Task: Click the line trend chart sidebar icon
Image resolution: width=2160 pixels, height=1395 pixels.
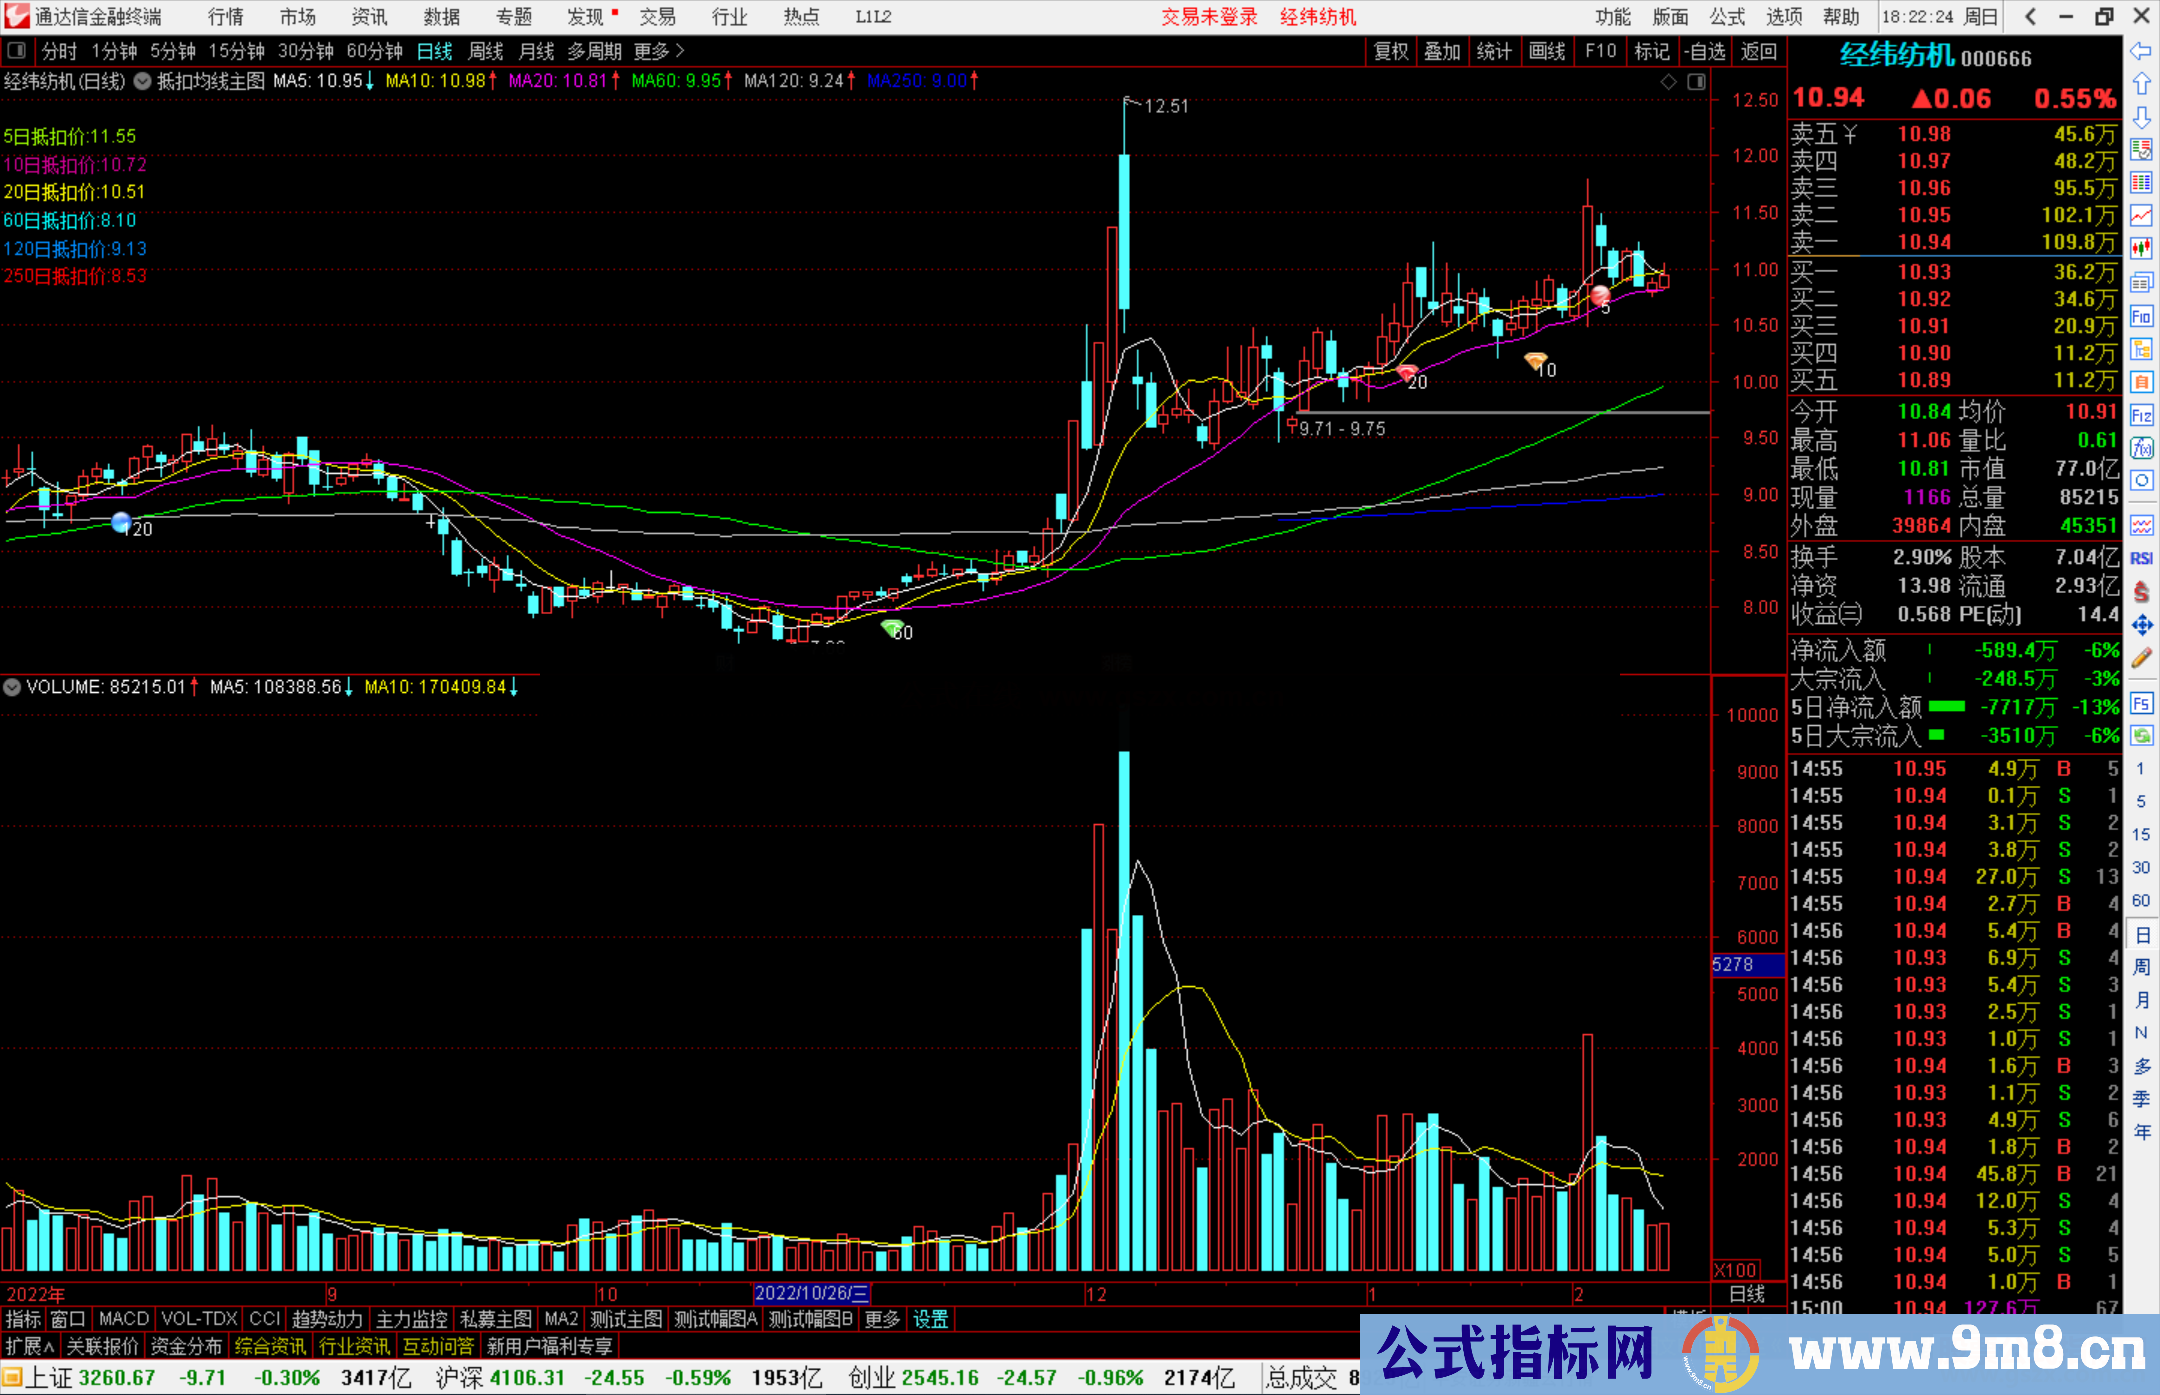Action: pyautogui.click(x=2141, y=215)
